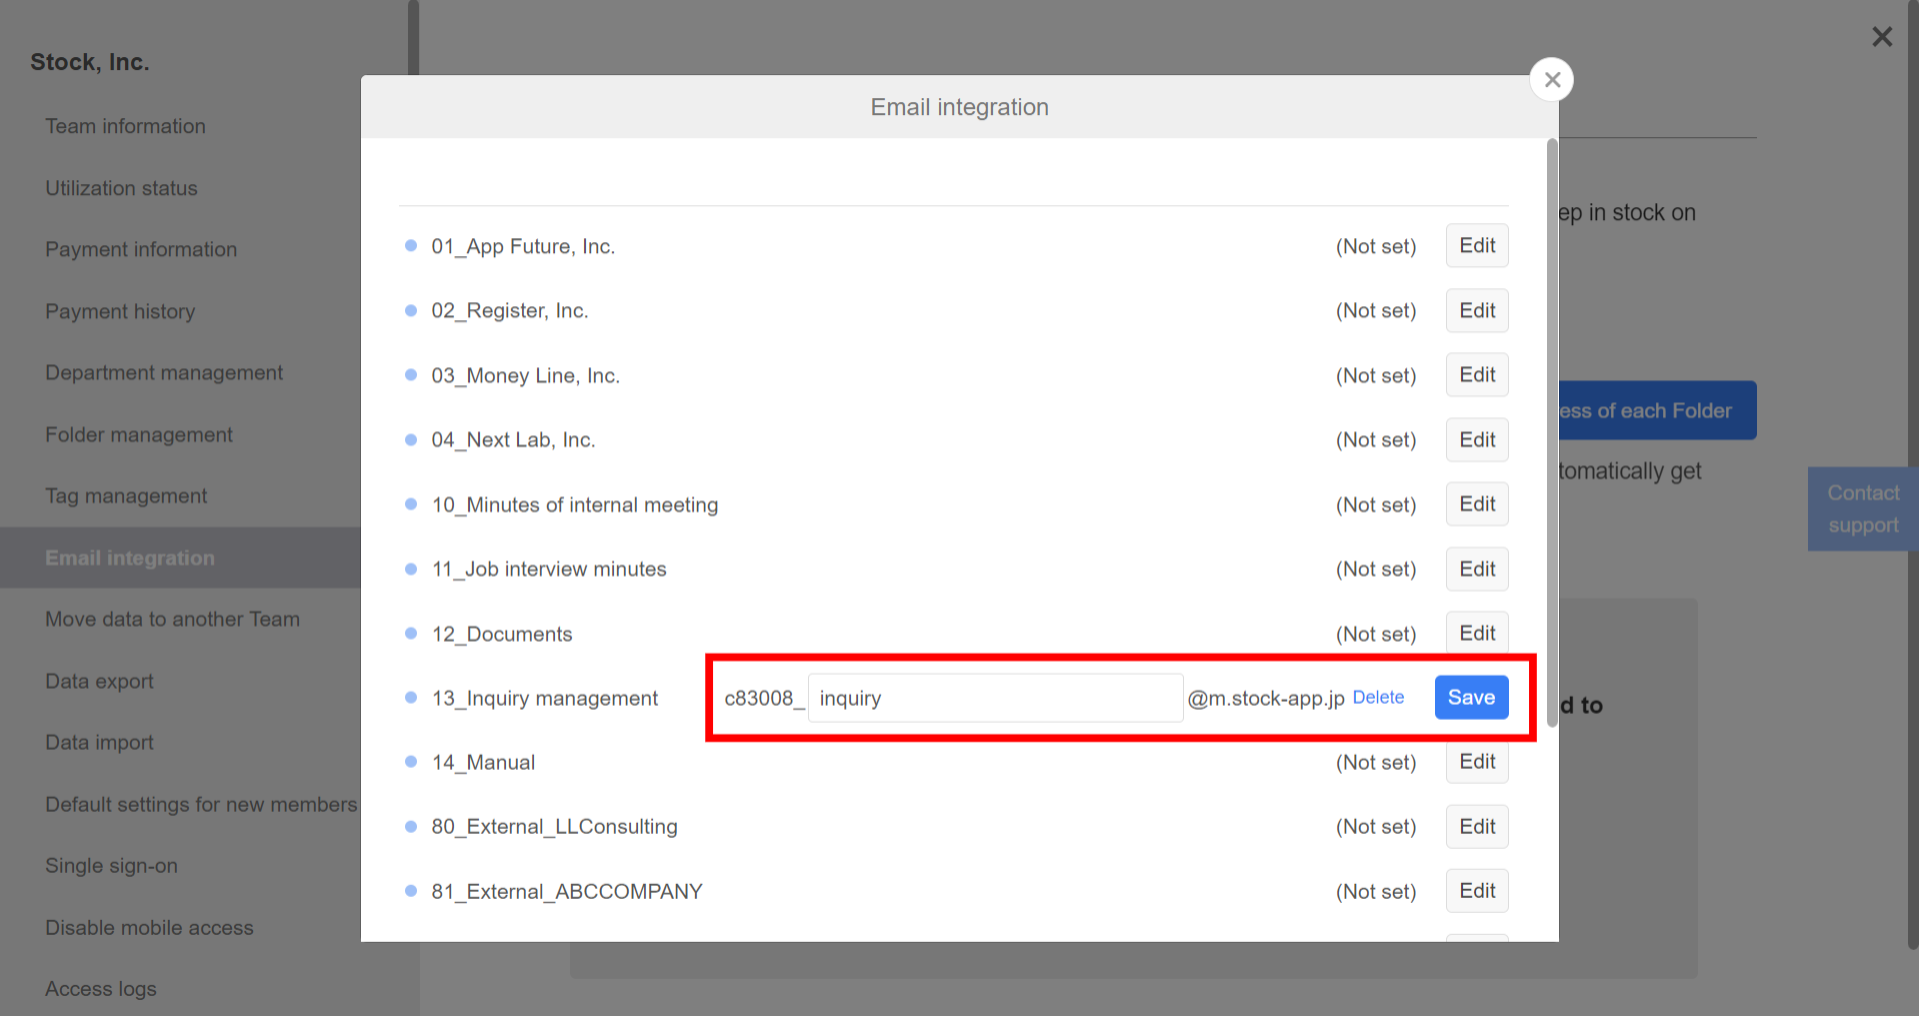Open Payment history settings
Image resolution: width=1919 pixels, height=1016 pixels.
[x=120, y=311]
